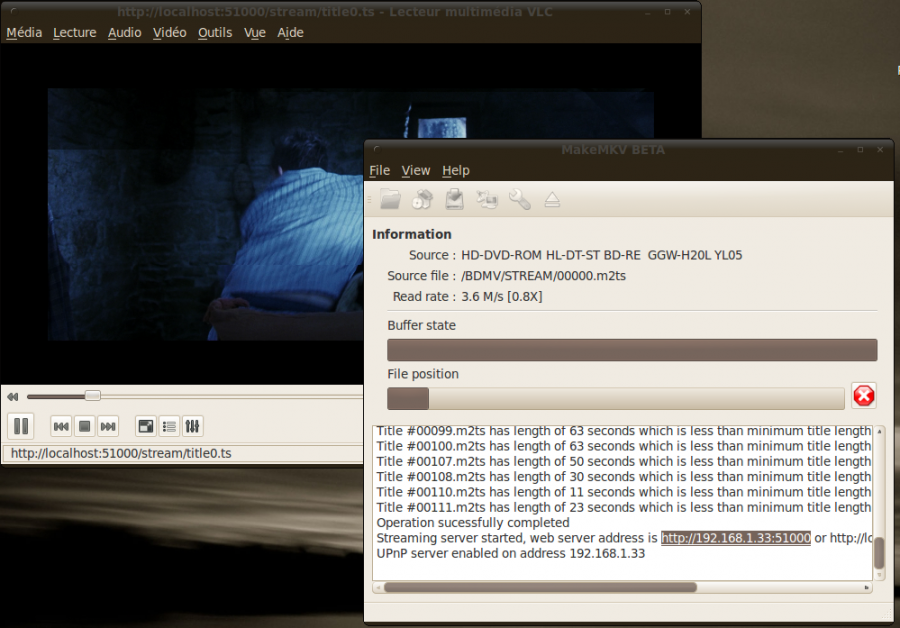Open the View menu in MakeMKV

tap(416, 170)
